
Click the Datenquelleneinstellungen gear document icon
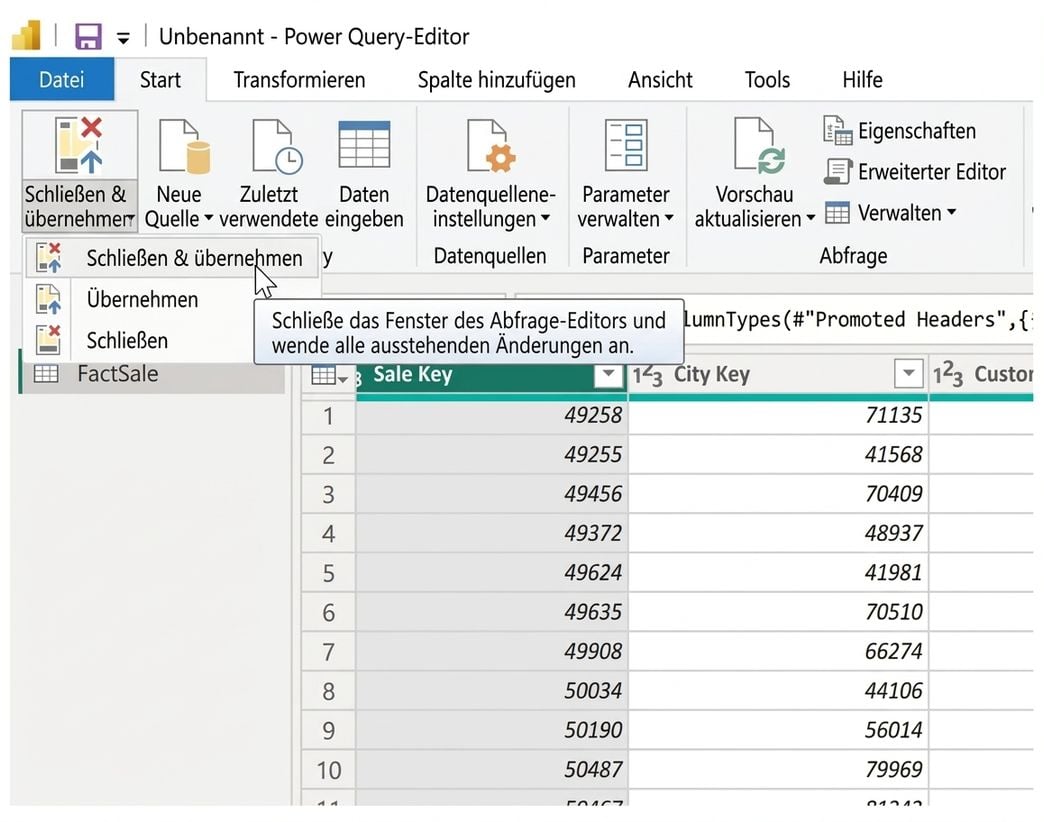coord(491,146)
